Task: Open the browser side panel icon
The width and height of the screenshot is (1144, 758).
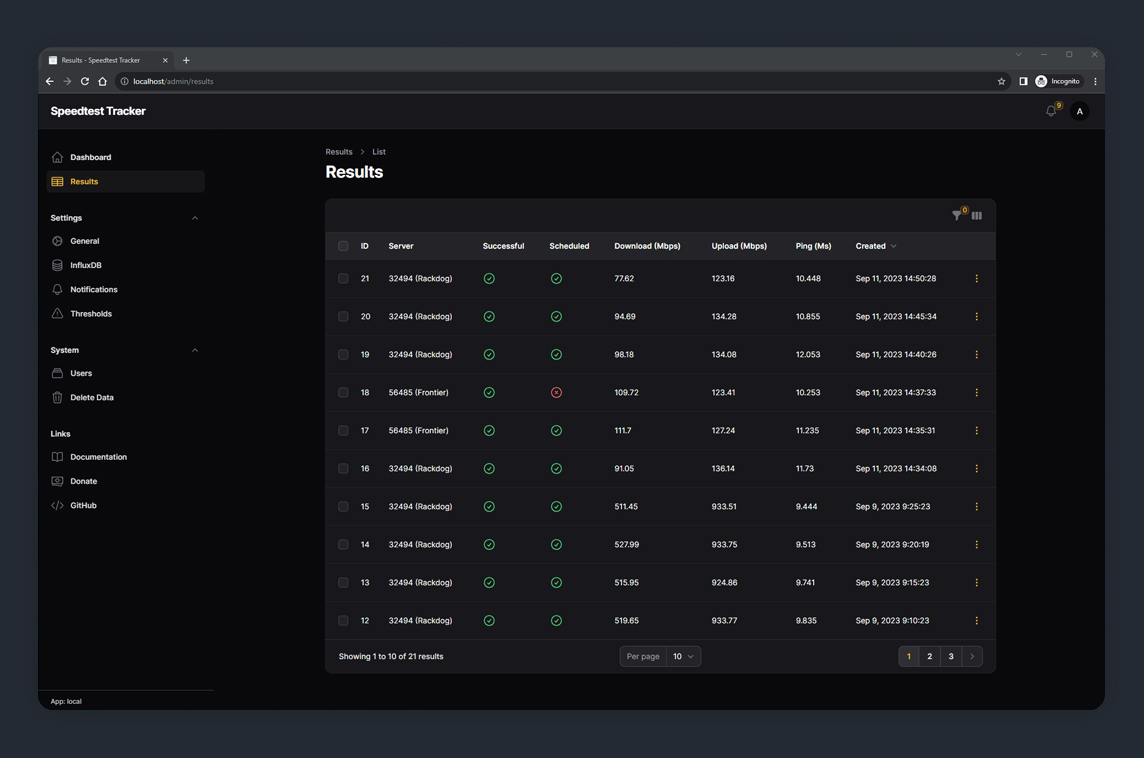Action: (1023, 81)
